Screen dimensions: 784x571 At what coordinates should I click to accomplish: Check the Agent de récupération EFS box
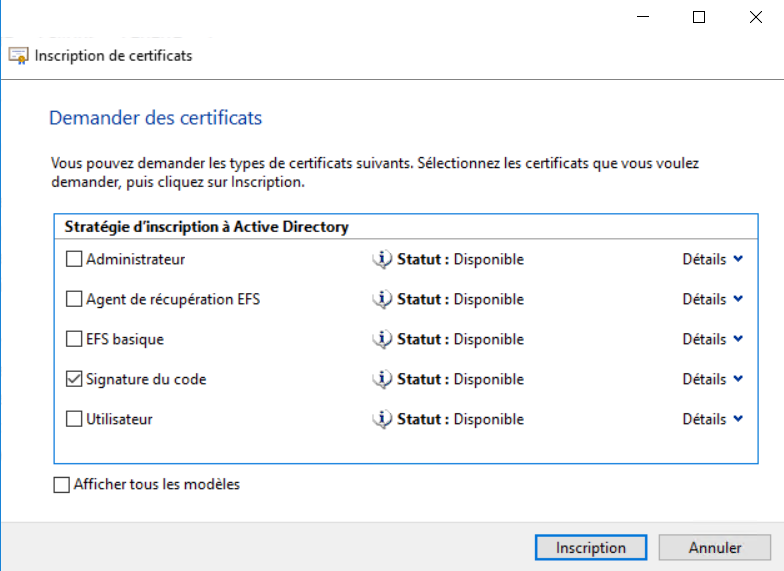pos(74,300)
